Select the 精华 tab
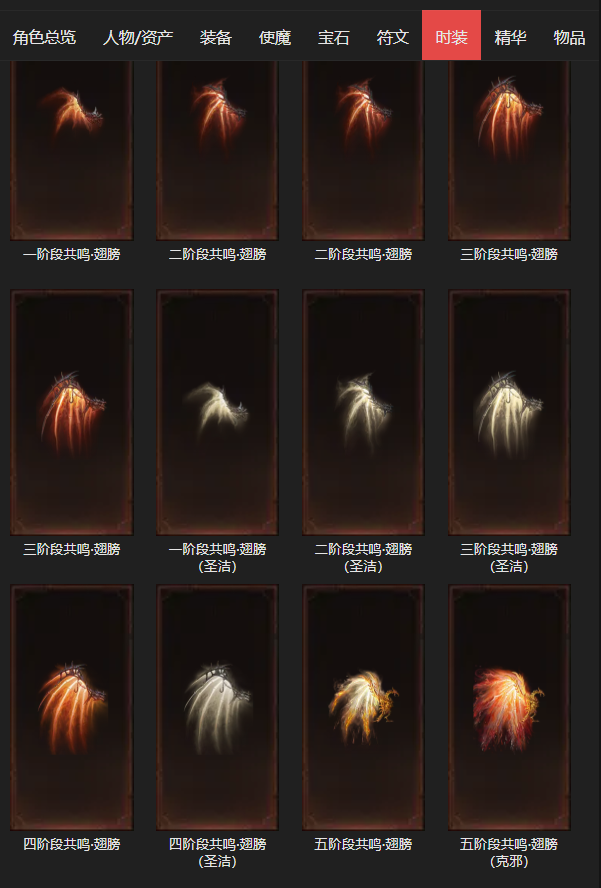The height and width of the screenshot is (888, 601). pyautogui.click(x=510, y=37)
